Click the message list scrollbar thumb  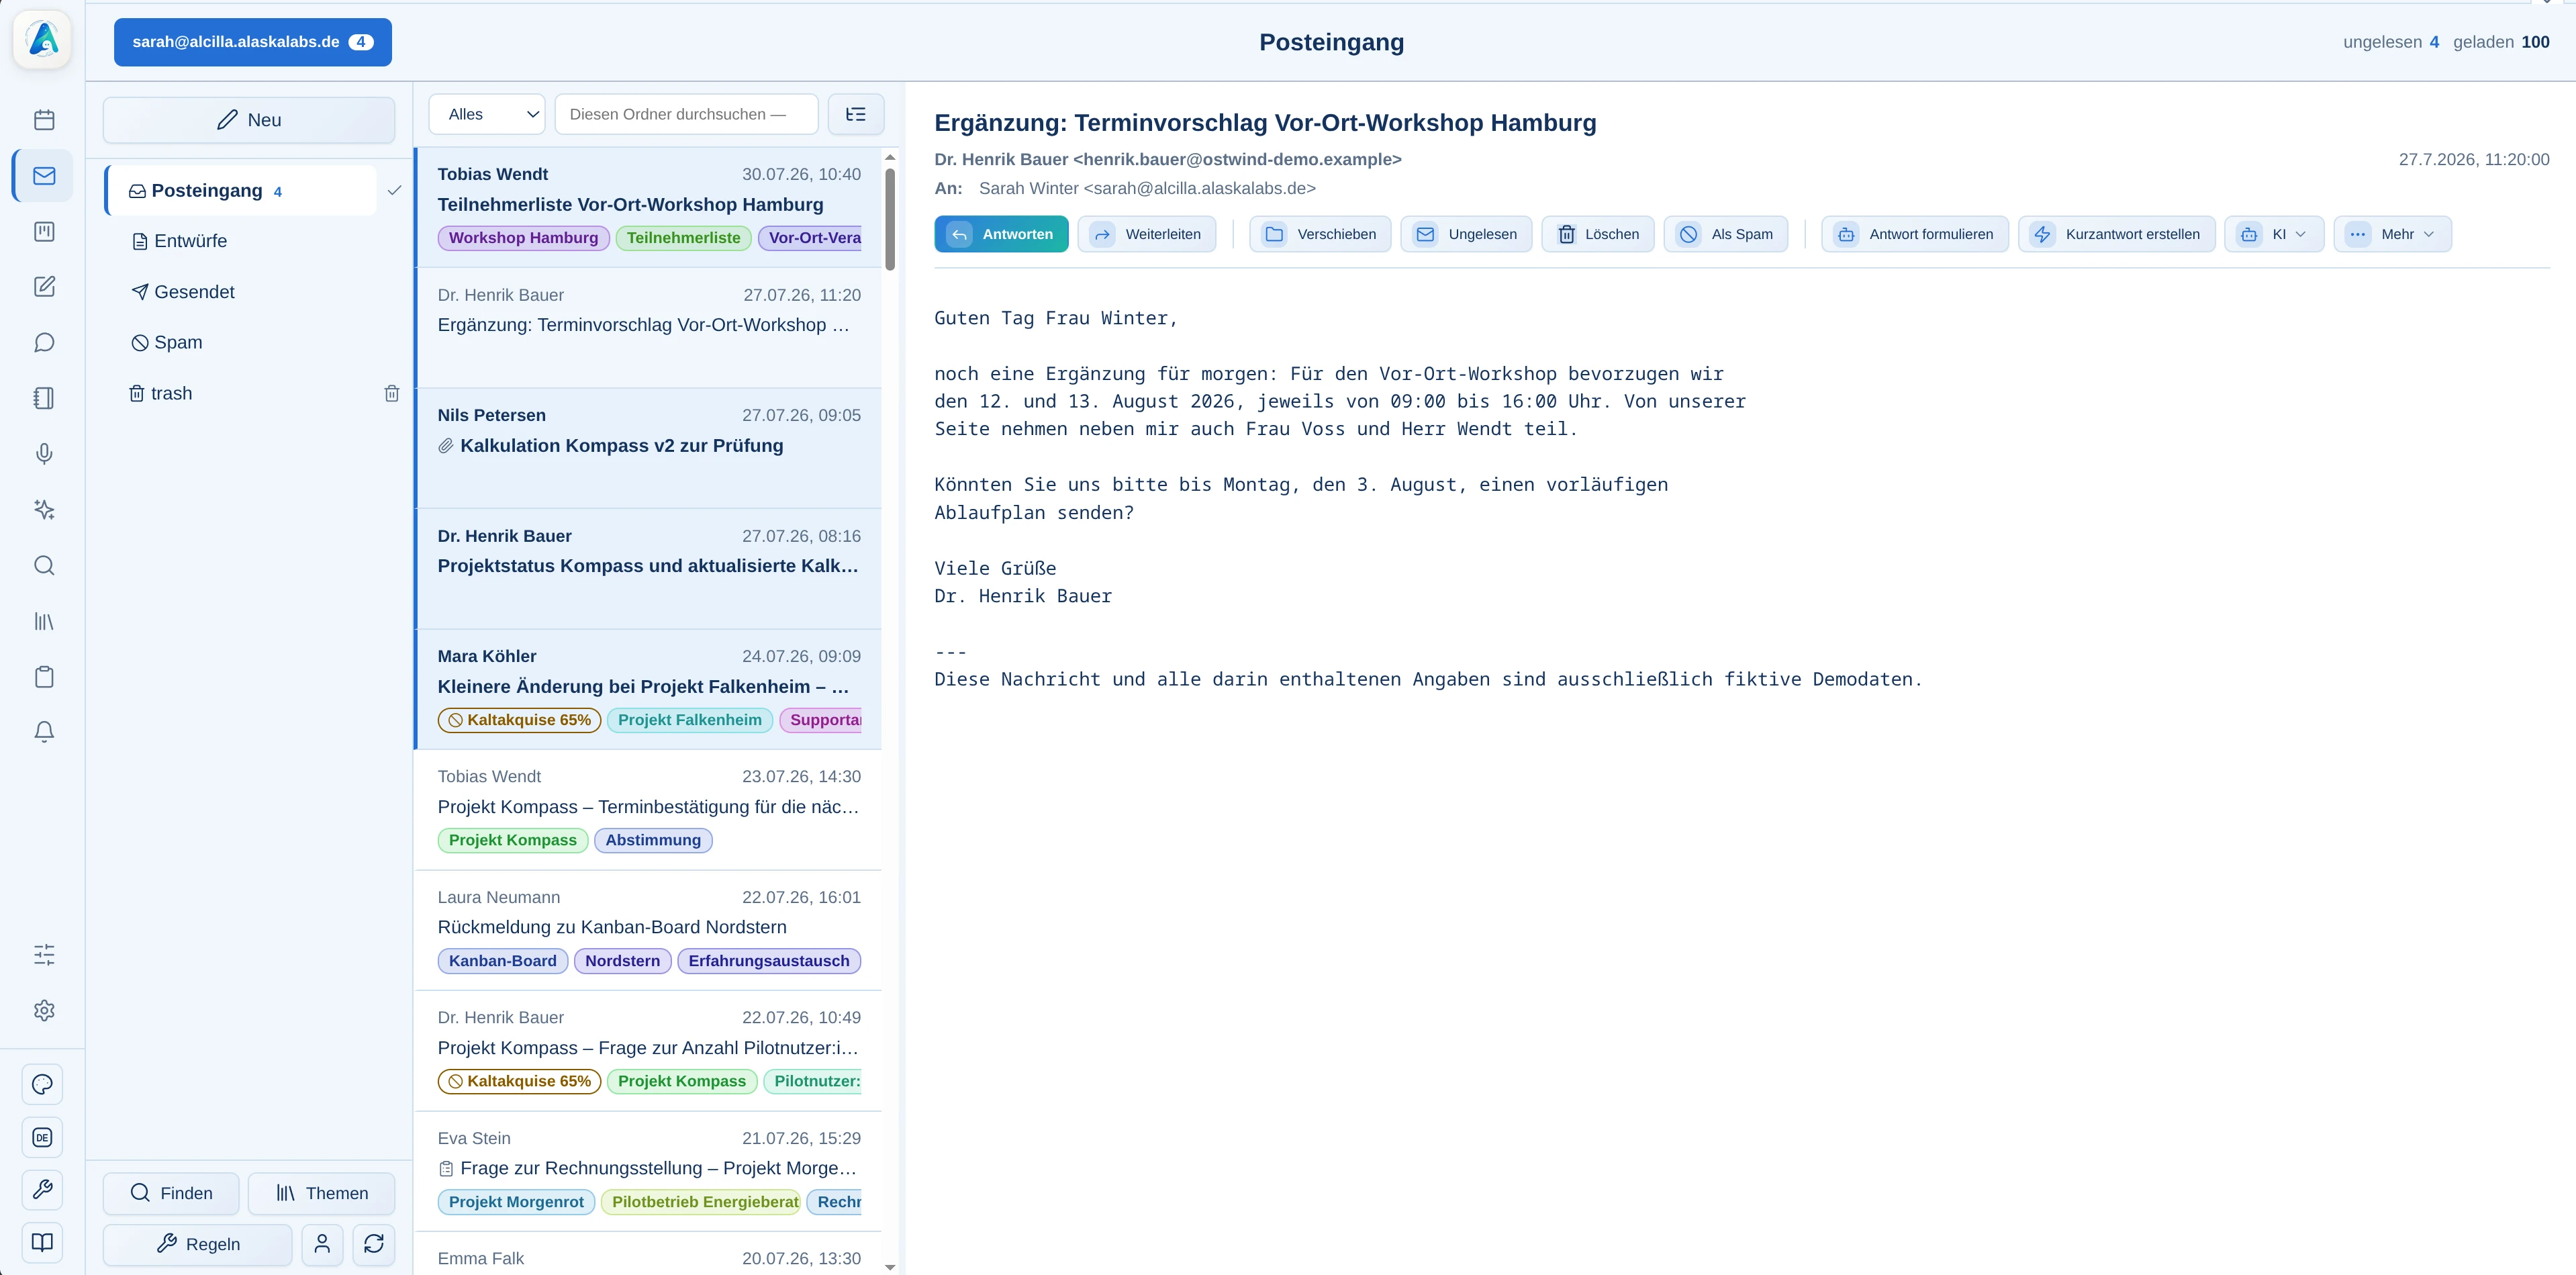[x=890, y=218]
